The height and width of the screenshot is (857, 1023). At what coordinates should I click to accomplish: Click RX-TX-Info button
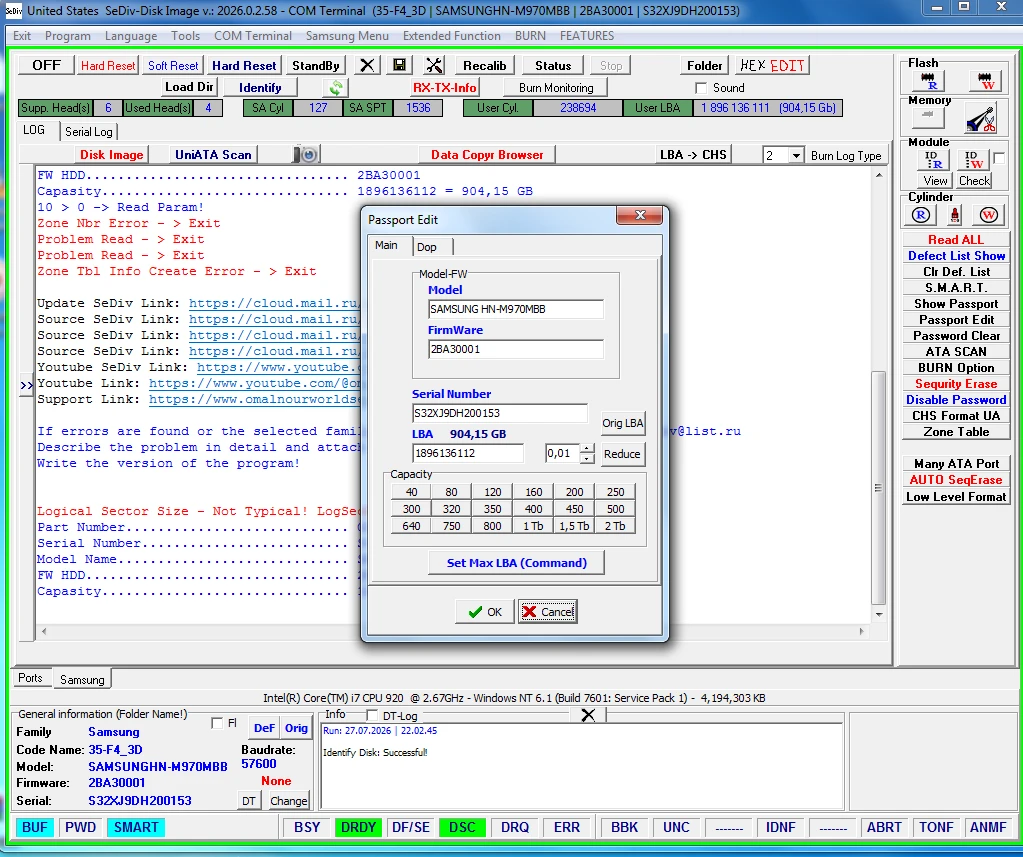444,87
